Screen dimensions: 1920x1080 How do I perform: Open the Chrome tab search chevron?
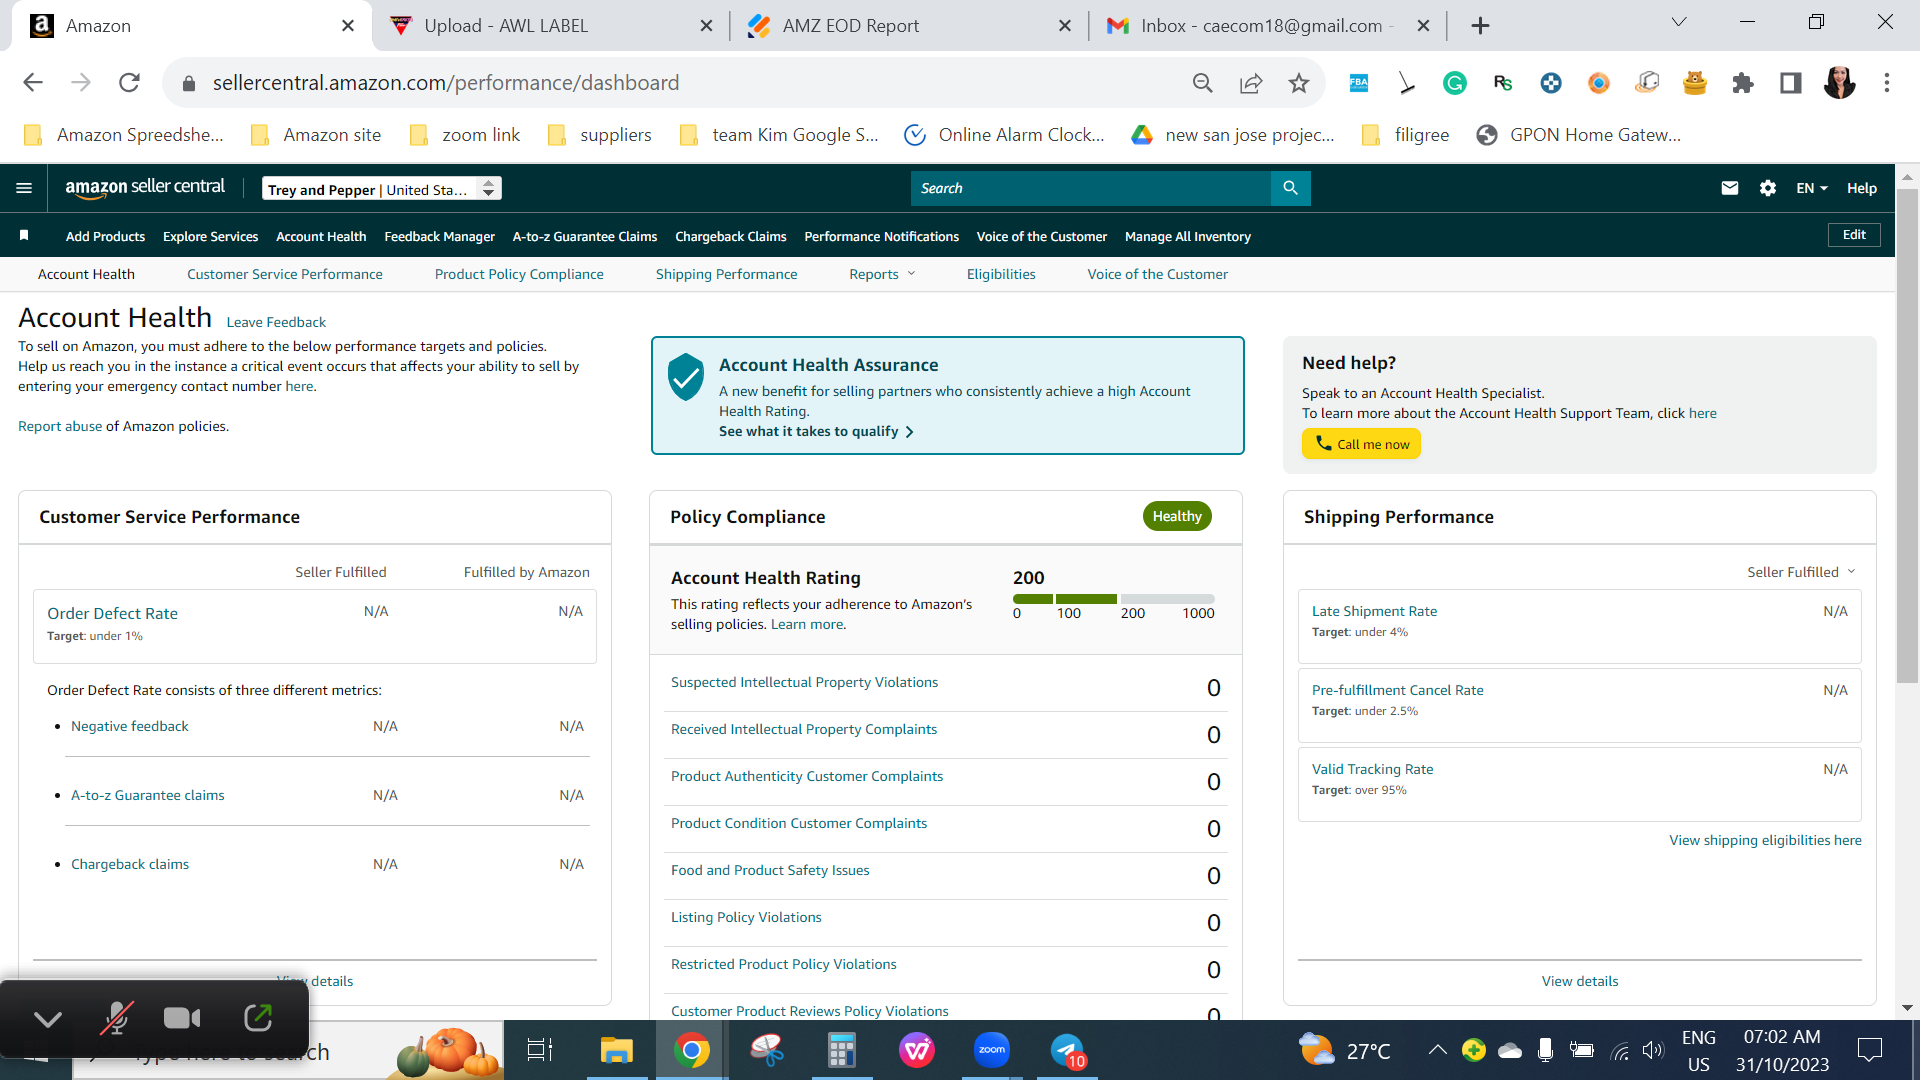coord(1679,22)
